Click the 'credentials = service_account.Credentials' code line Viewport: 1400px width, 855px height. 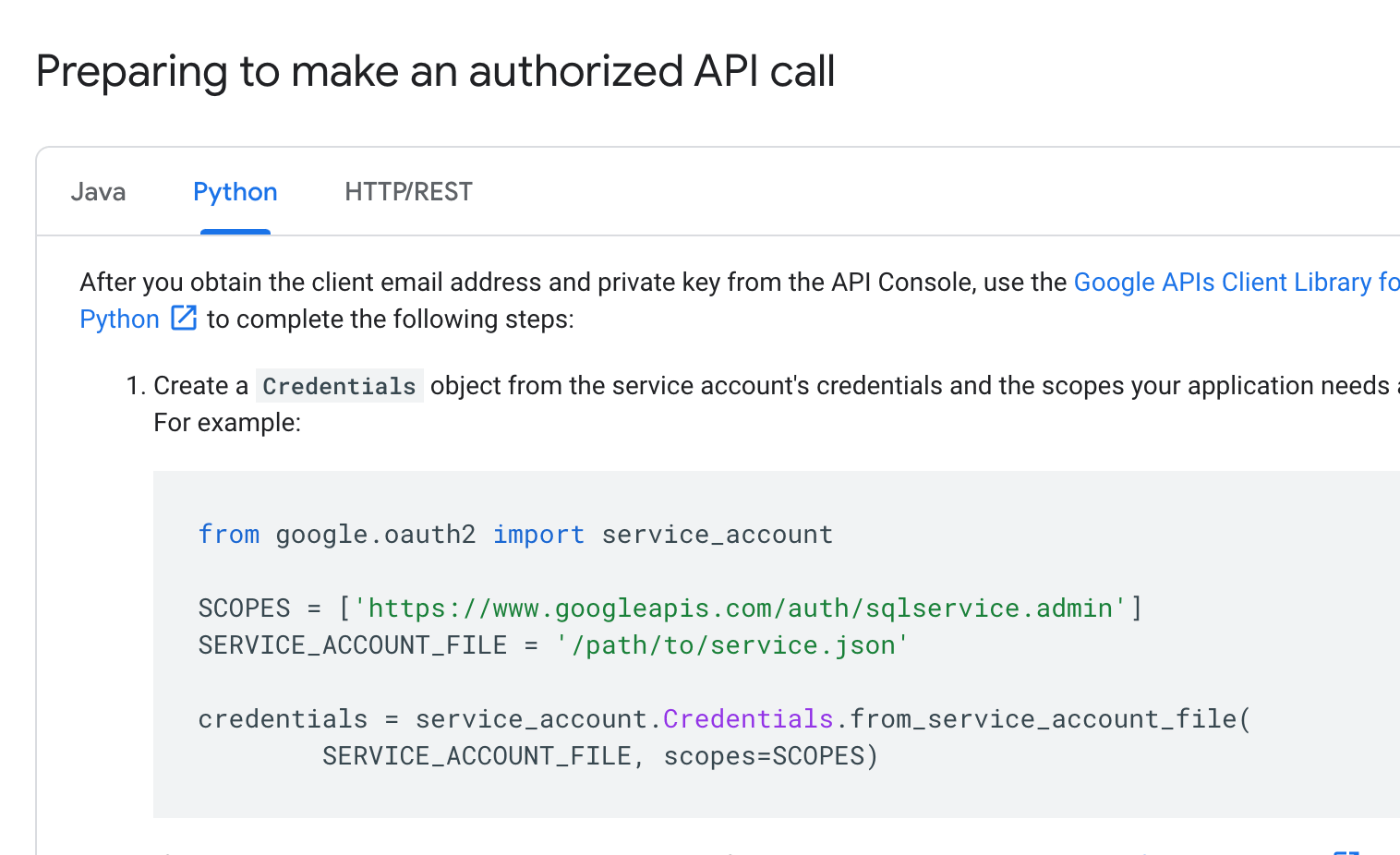(724, 719)
